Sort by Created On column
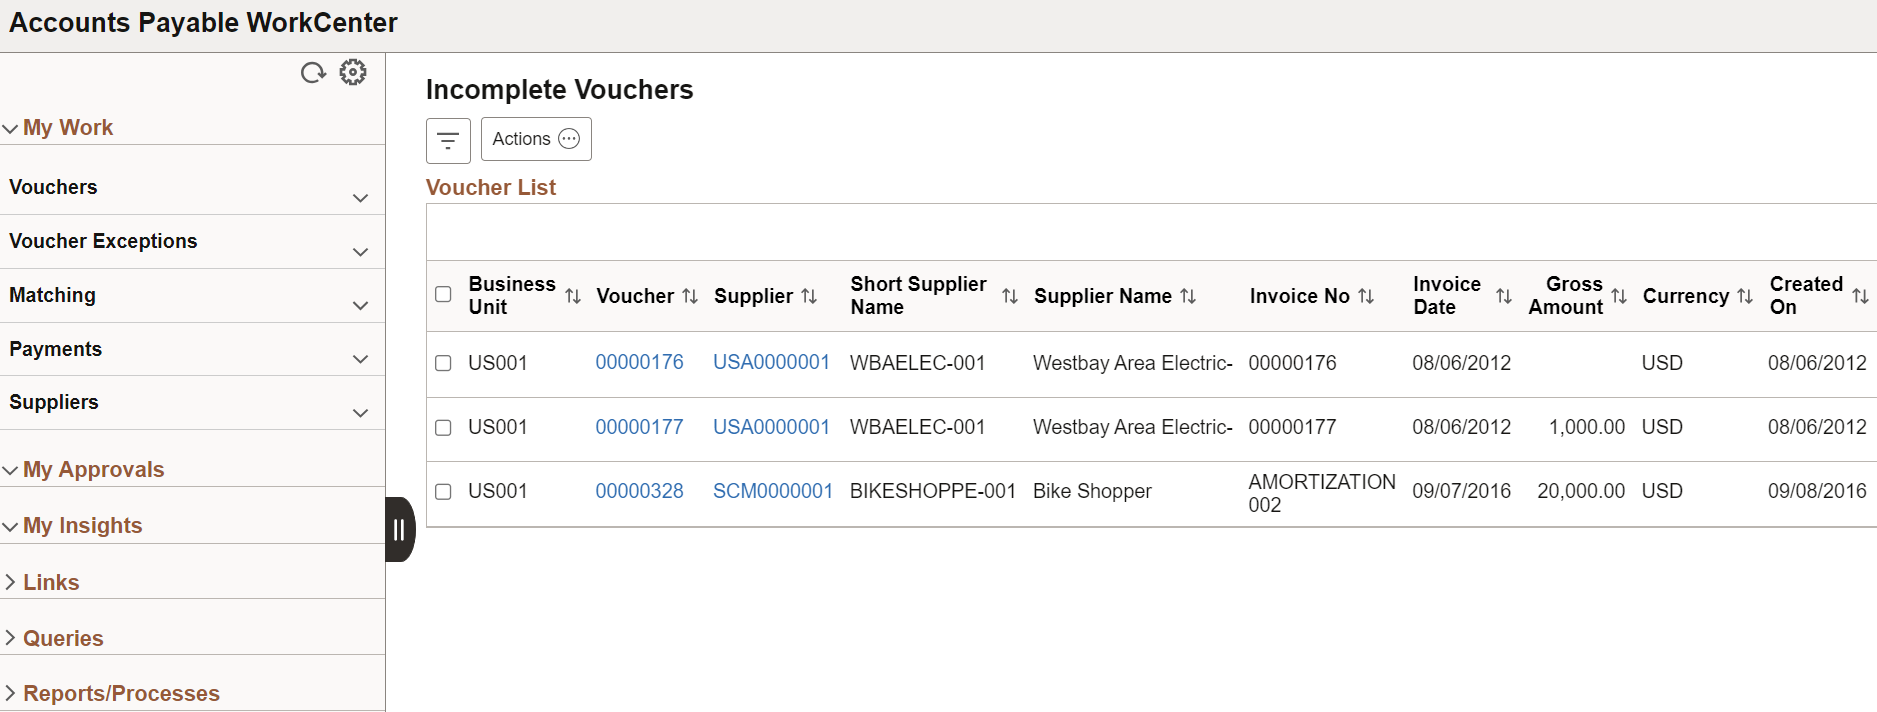The width and height of the screenshot is (1877, 712). (x=1860, y=296)
